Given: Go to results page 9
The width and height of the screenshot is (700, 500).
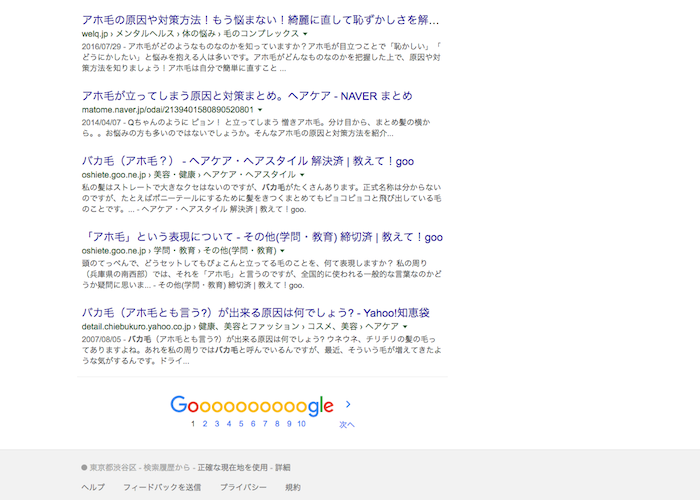Looking at the screenshot, I should click(x=289, y=424).
